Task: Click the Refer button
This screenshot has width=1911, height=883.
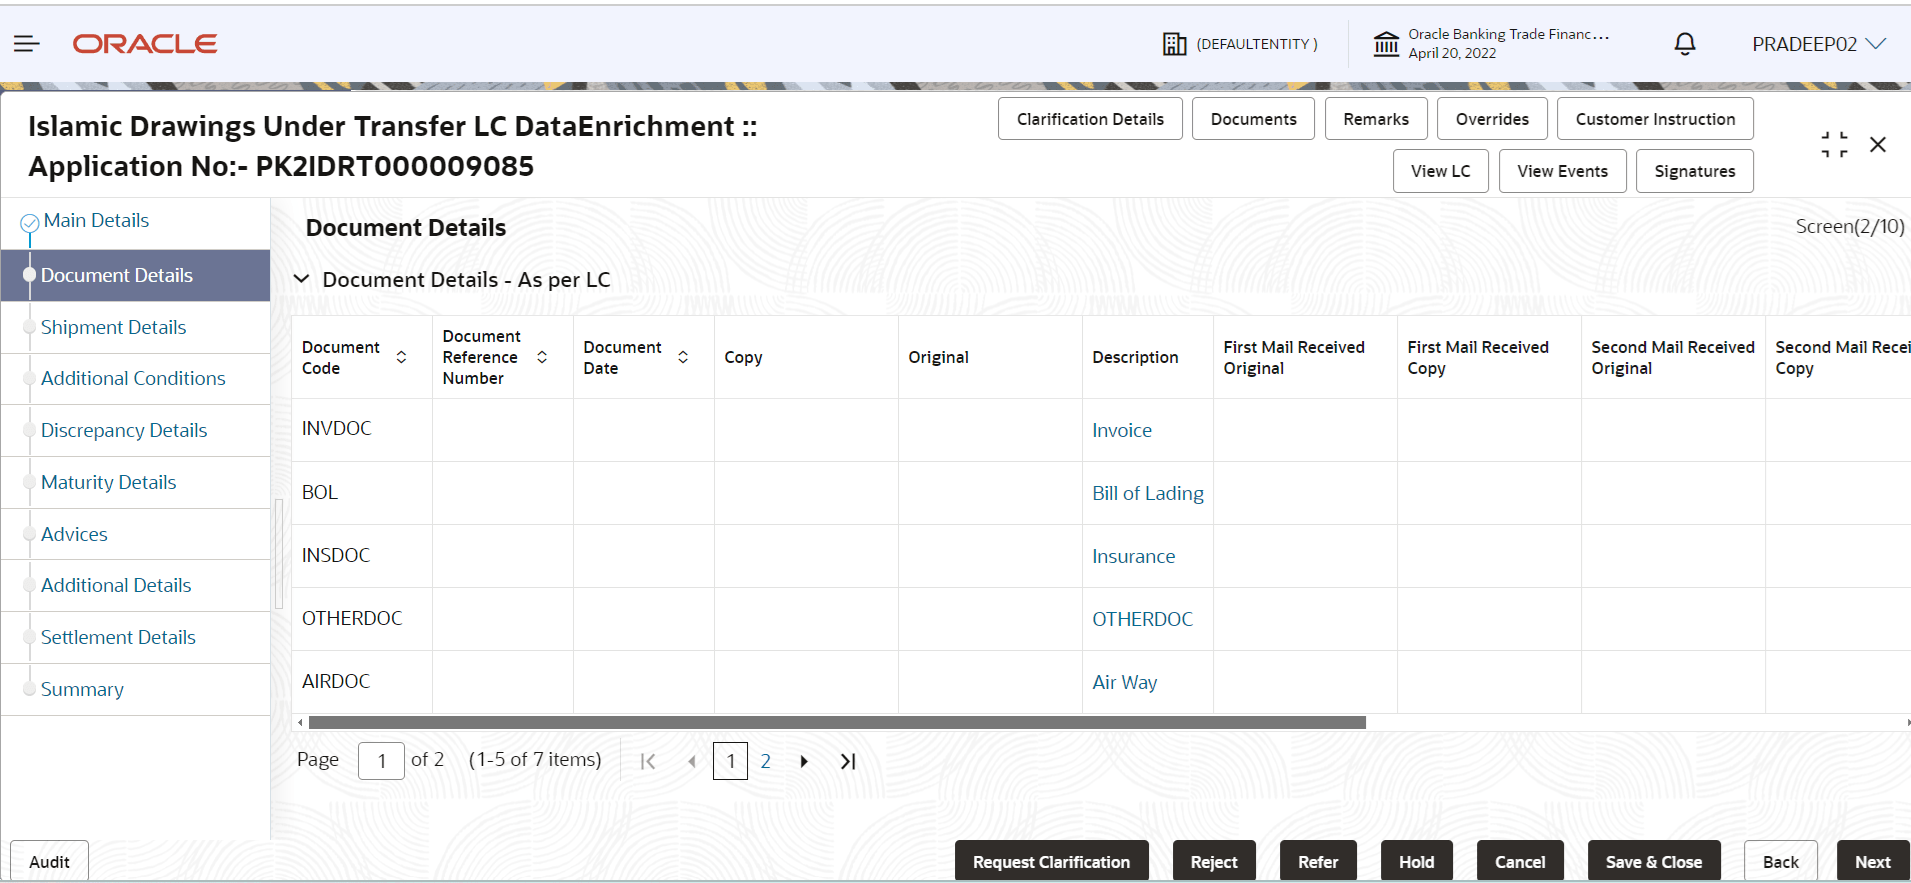Action: pos(1318,861)
